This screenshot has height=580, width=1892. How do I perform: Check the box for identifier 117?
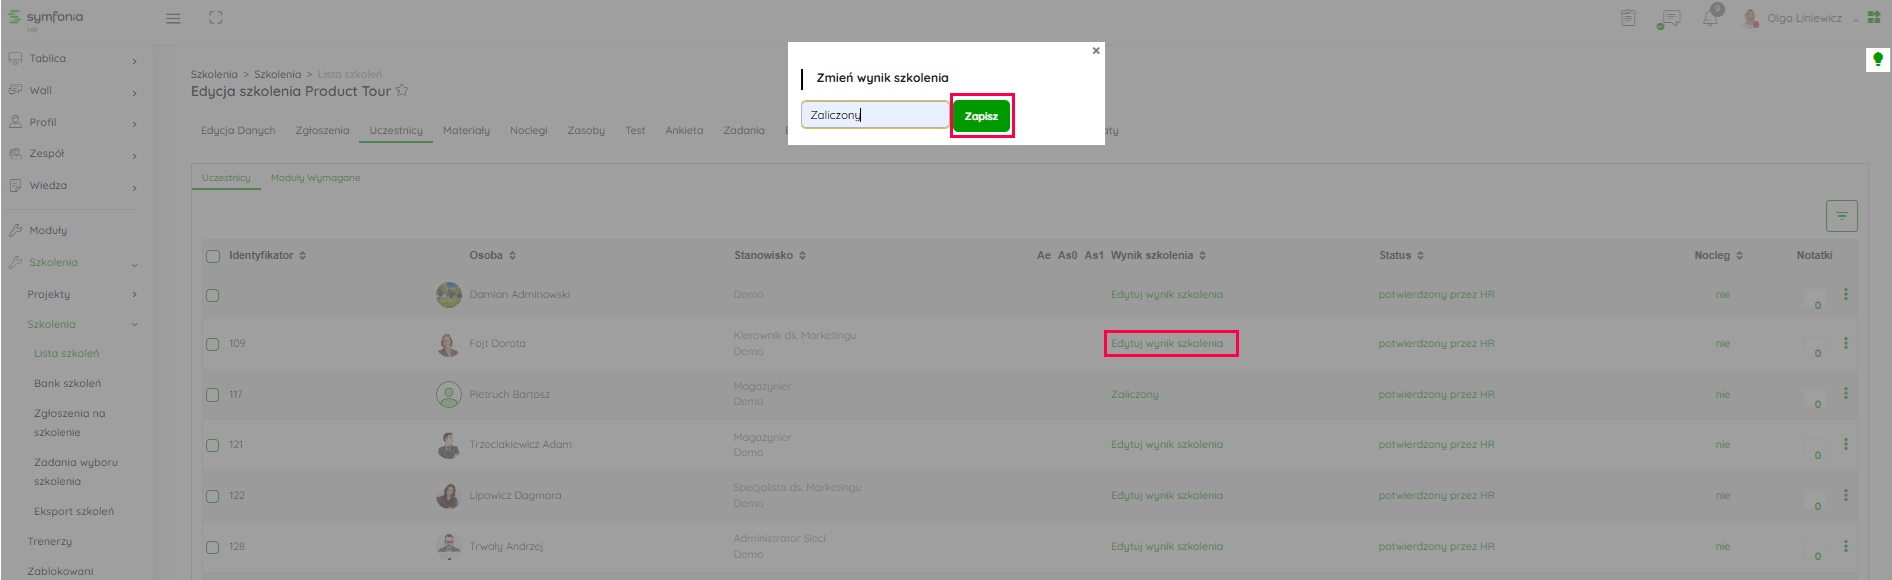coord(212,395)
